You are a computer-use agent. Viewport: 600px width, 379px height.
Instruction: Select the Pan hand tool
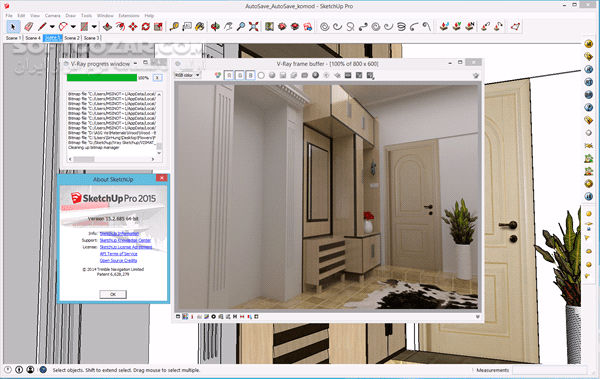(x=228, y=27)
